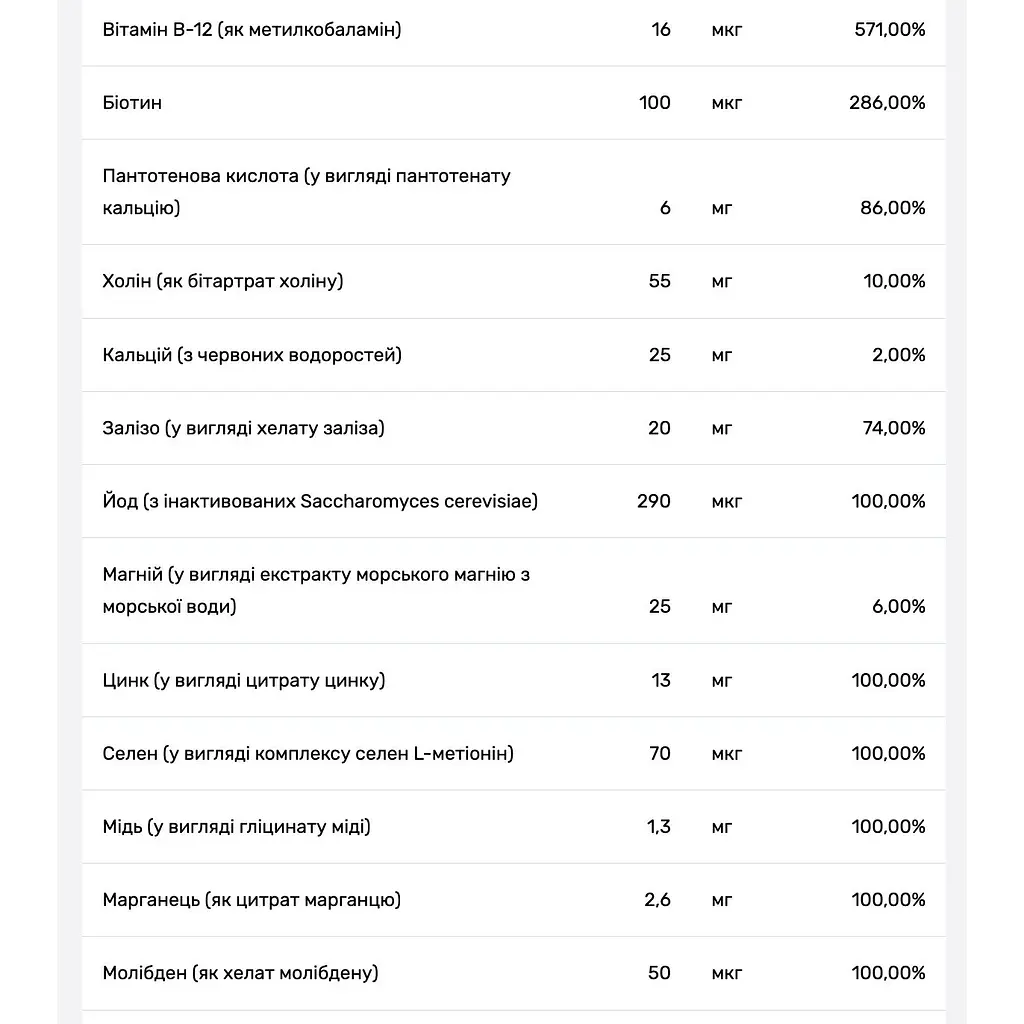This screenshot has width=1024, height=1024.
Task: Select the Вітамін B-12 ingredient name
Action: click(x=251, y=30)
